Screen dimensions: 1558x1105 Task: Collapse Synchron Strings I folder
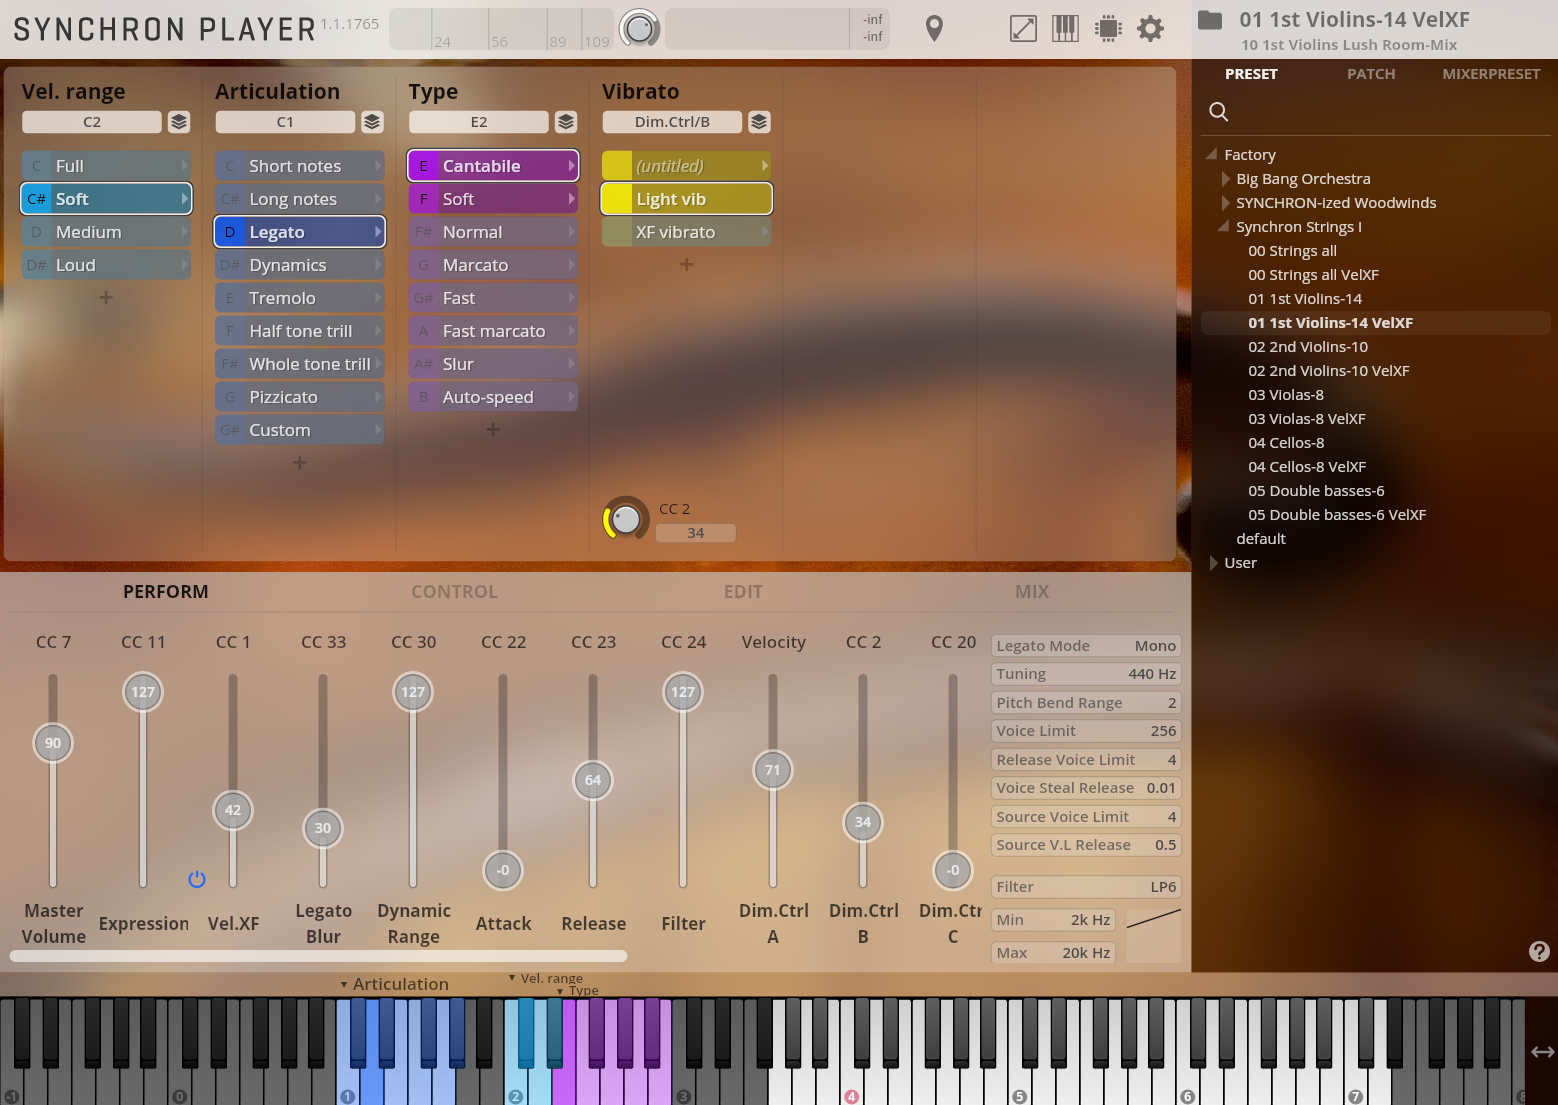tap(1223, 227)
